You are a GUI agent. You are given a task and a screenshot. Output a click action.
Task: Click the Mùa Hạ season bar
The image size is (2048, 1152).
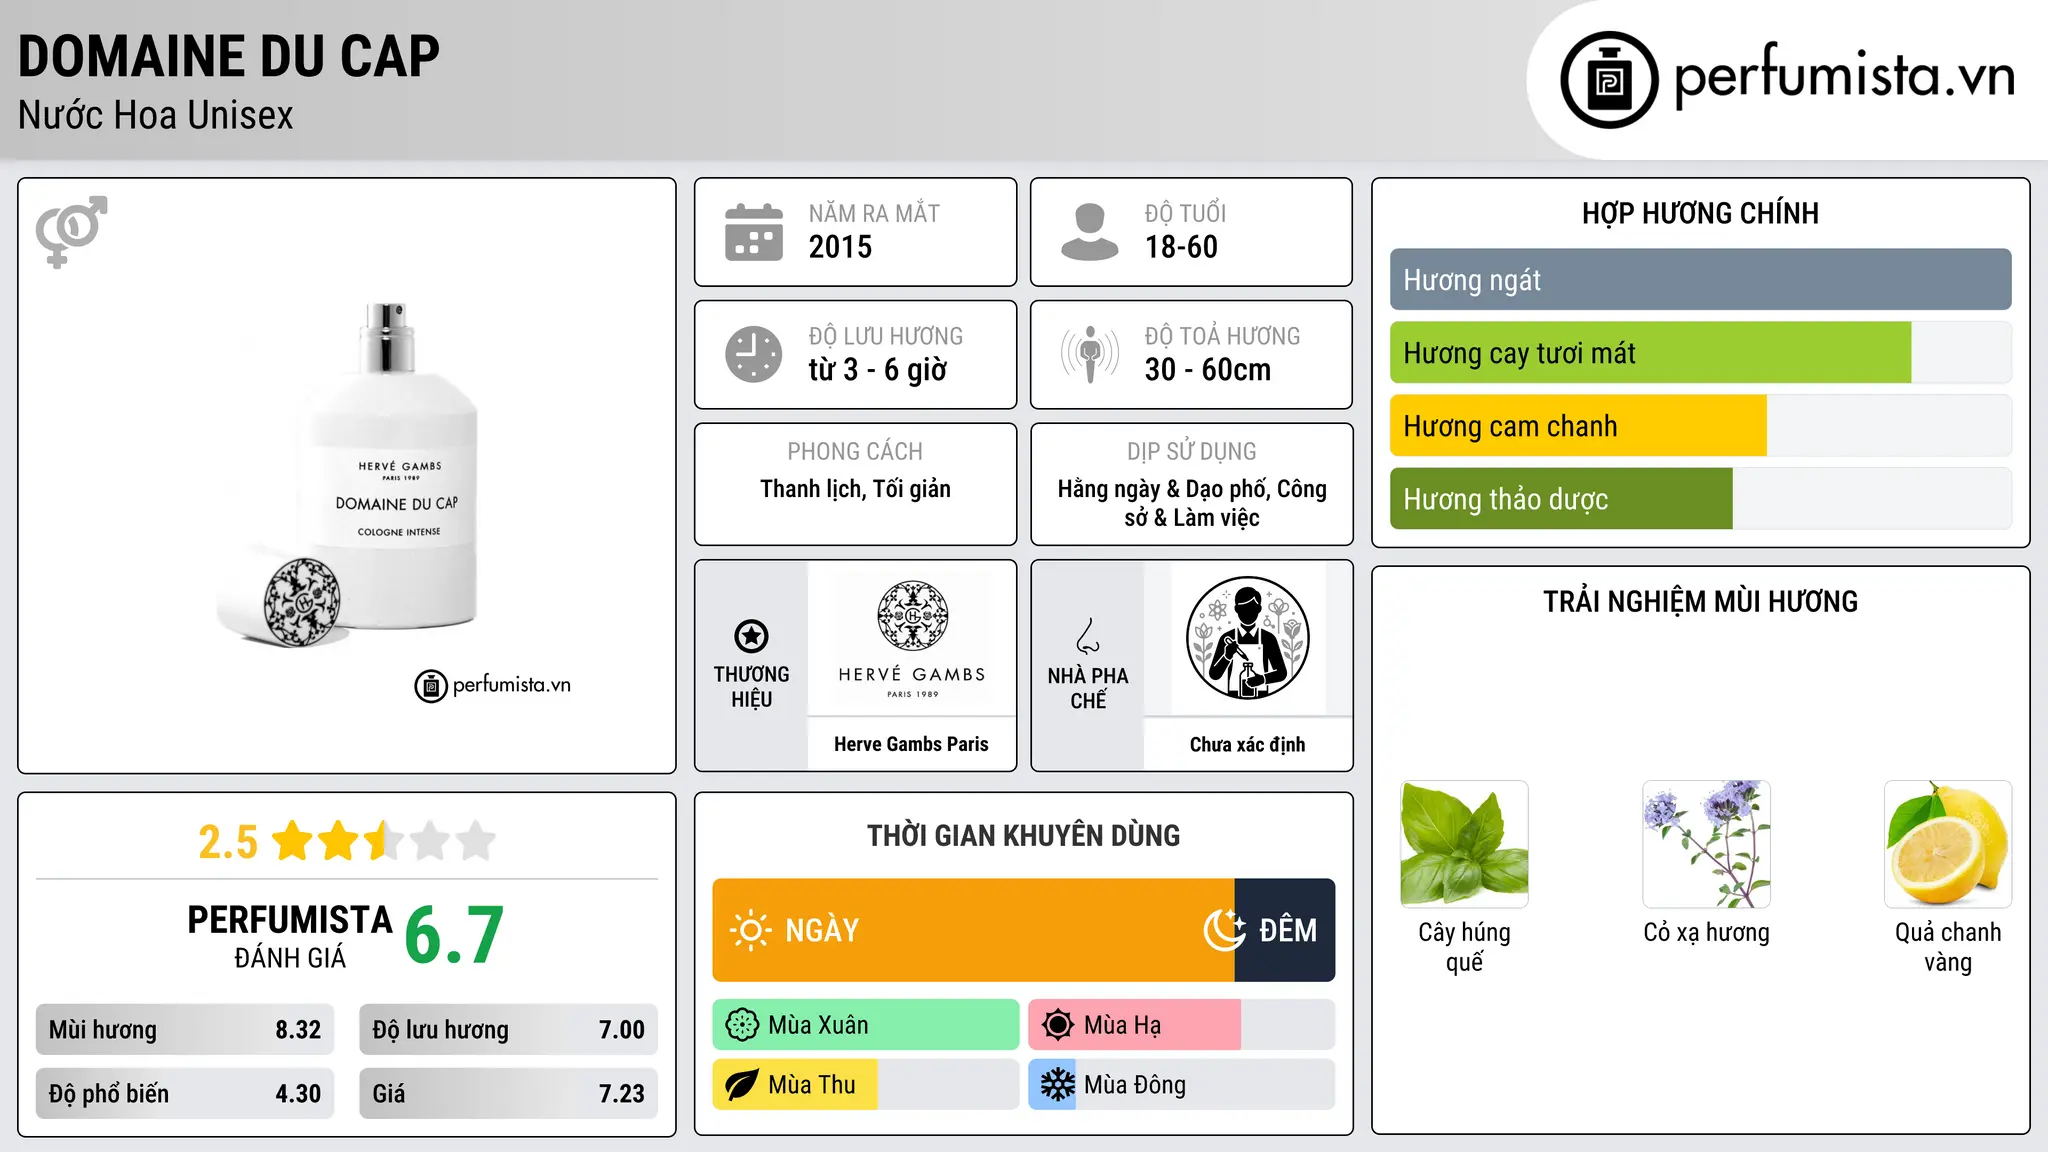click(x=1182, y=1025)
